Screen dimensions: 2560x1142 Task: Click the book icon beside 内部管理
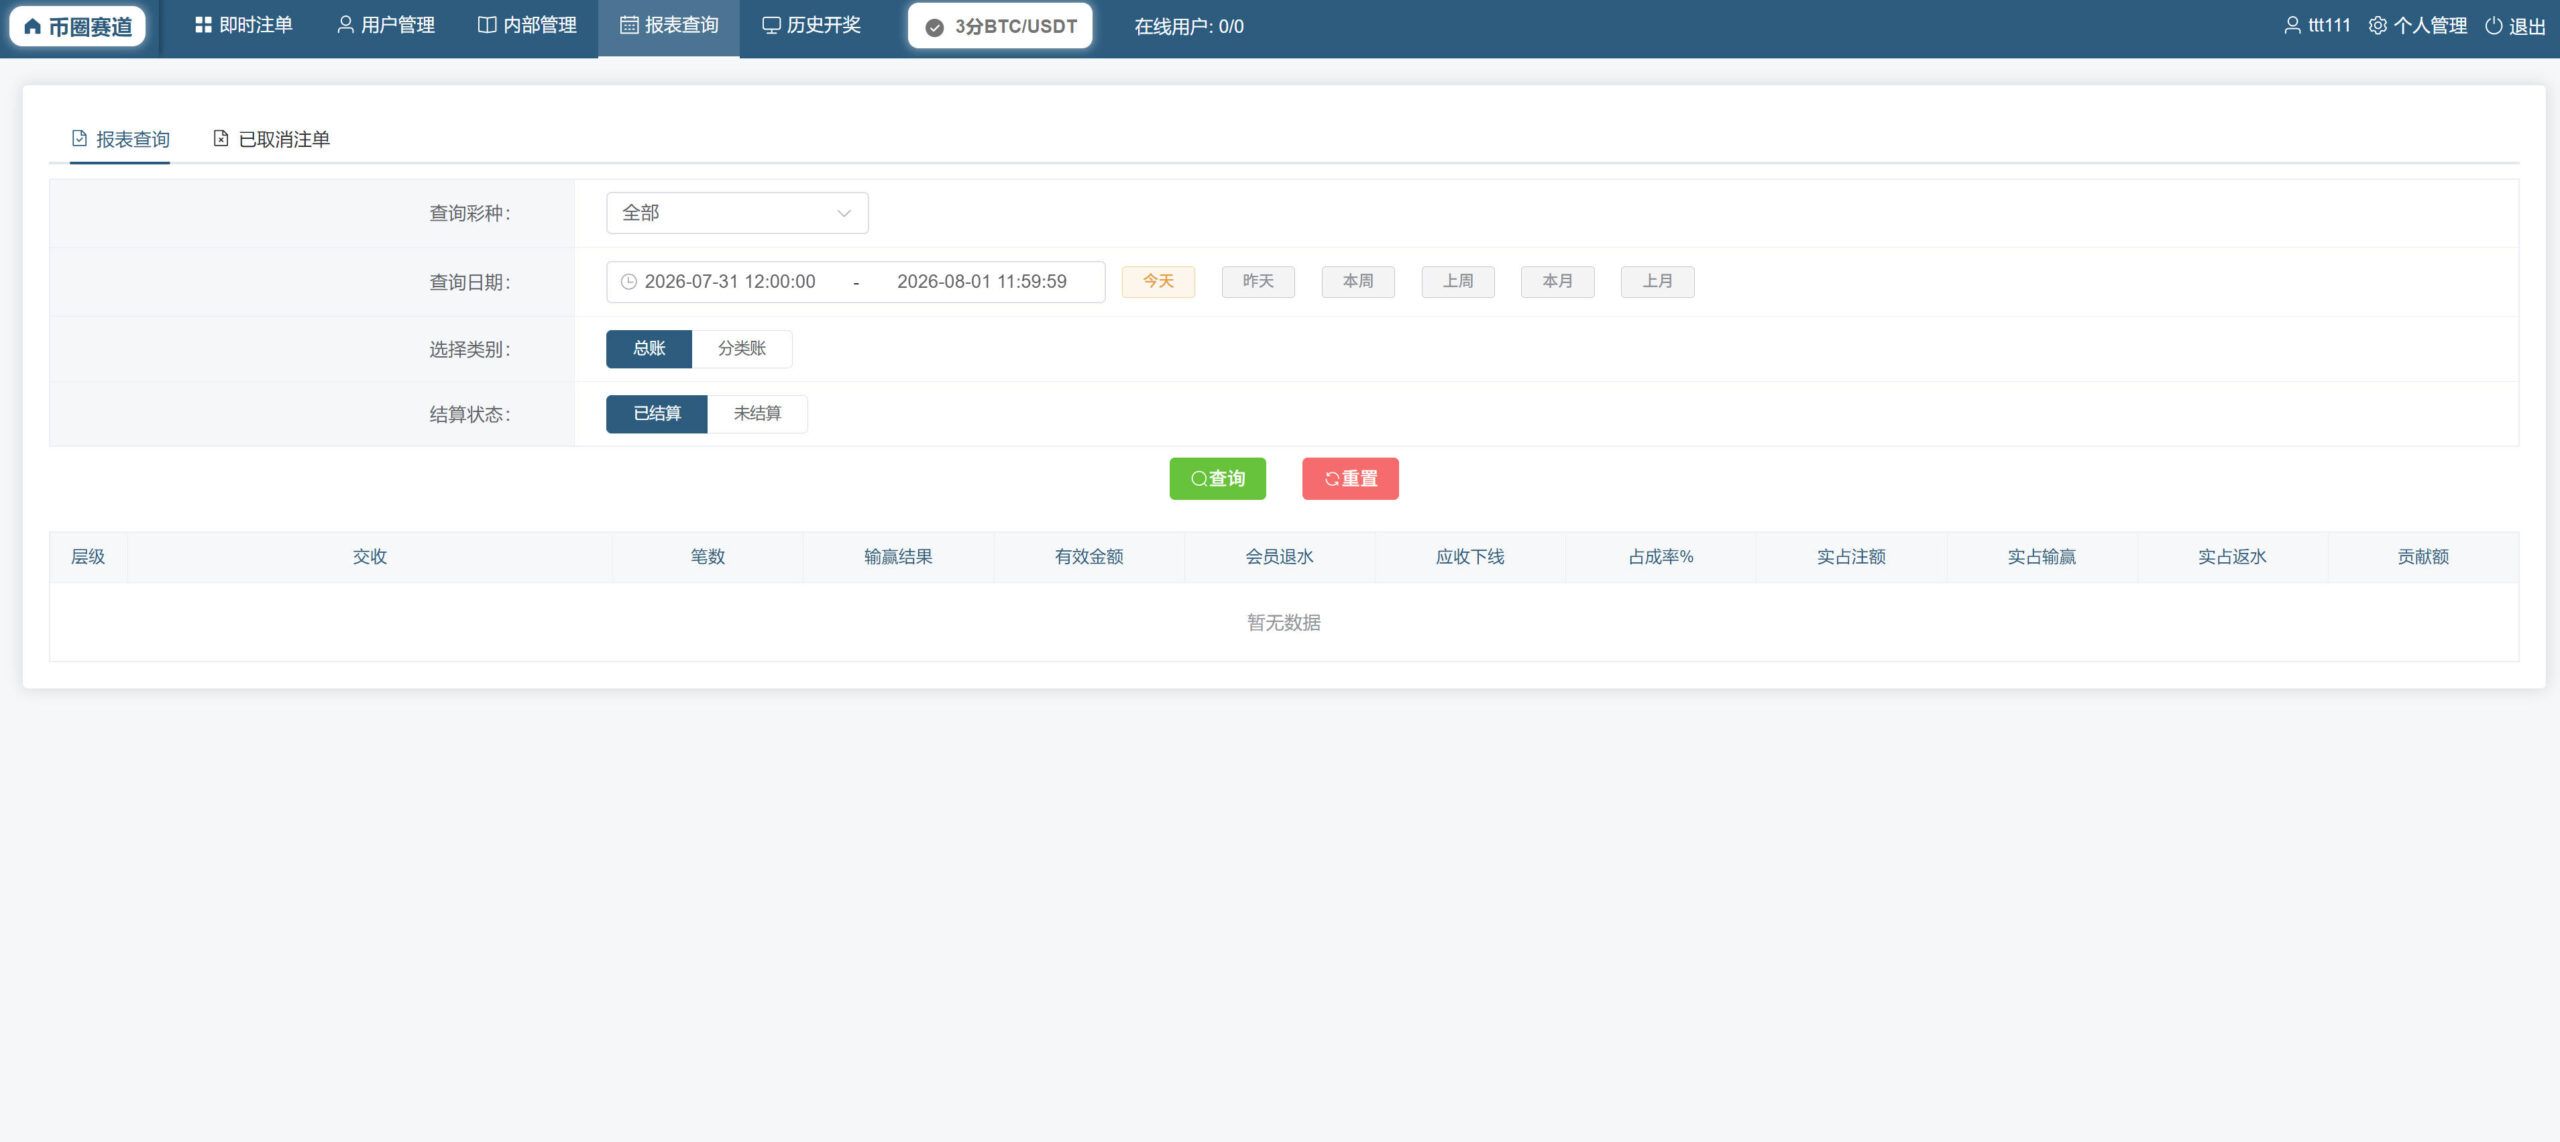tap(487, 25)
